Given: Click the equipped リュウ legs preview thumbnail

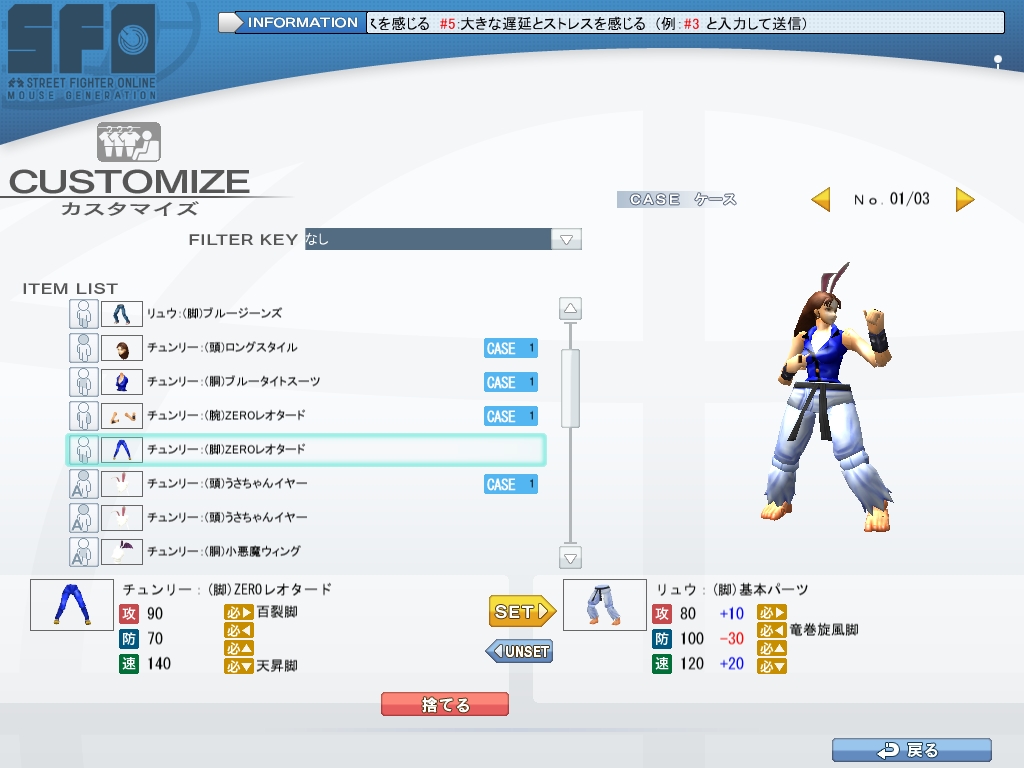Looking at the screenshot, I should (605, 605).
